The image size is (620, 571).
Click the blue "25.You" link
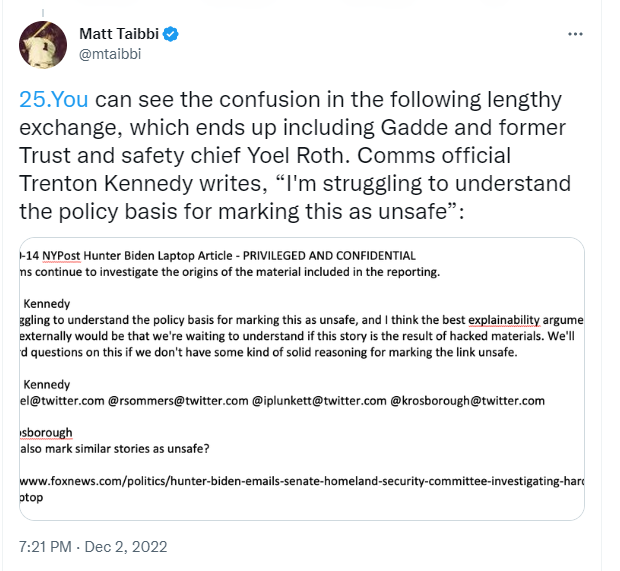(x=54, y=99)
